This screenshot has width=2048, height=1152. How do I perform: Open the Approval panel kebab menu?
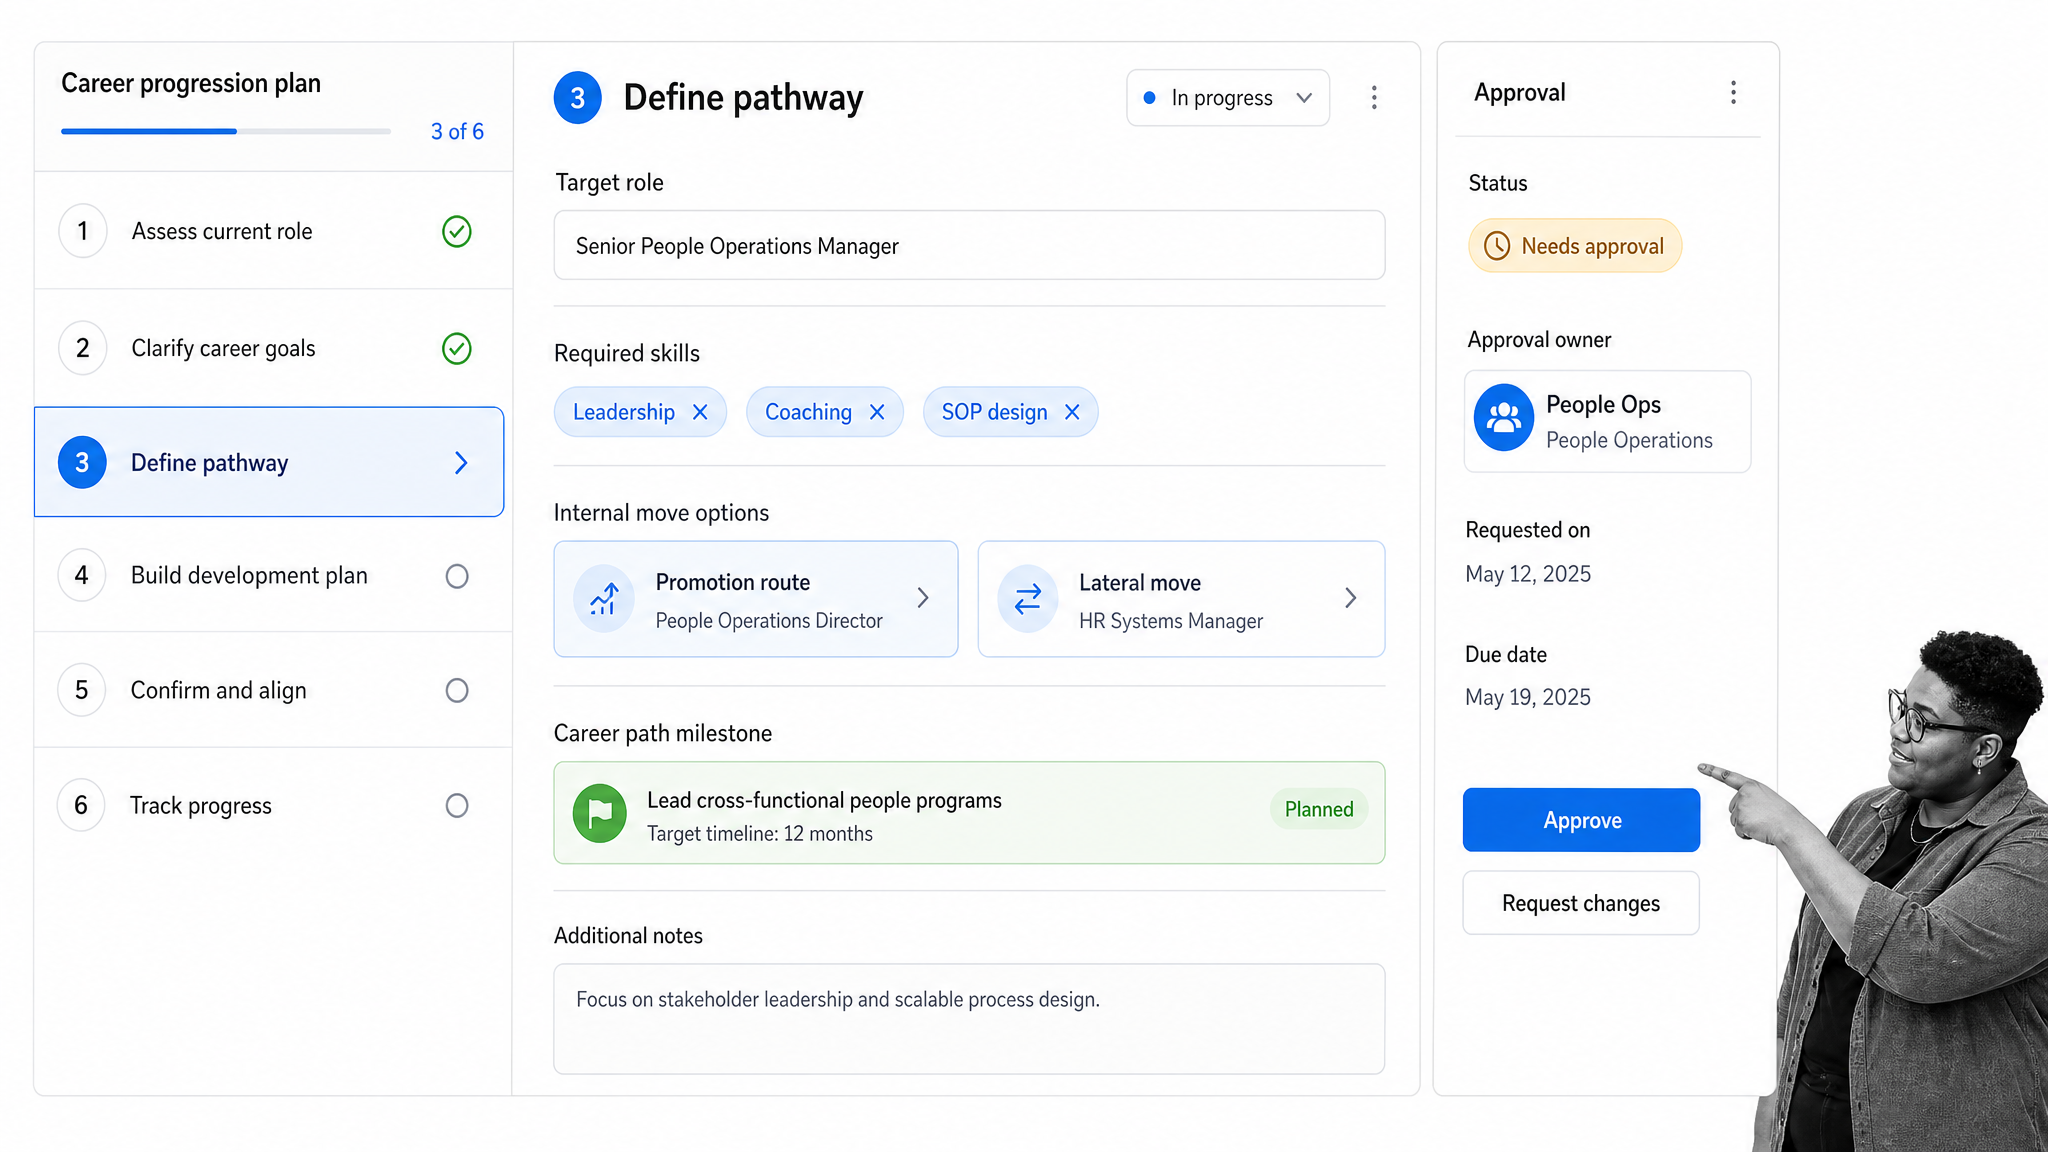point(1733,93)
